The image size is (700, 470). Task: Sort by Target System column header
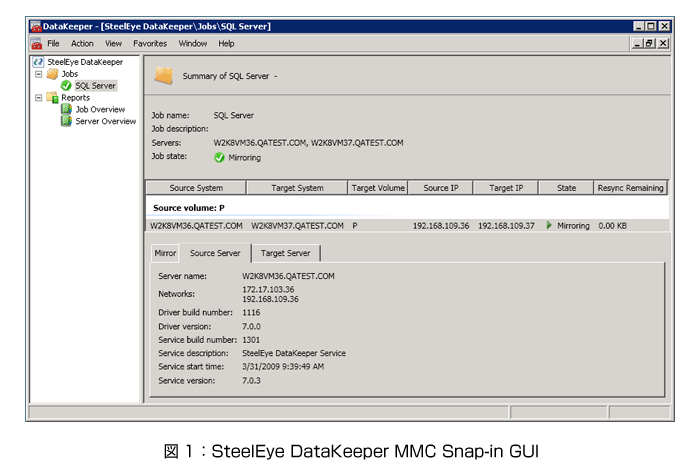pos(297,188)
